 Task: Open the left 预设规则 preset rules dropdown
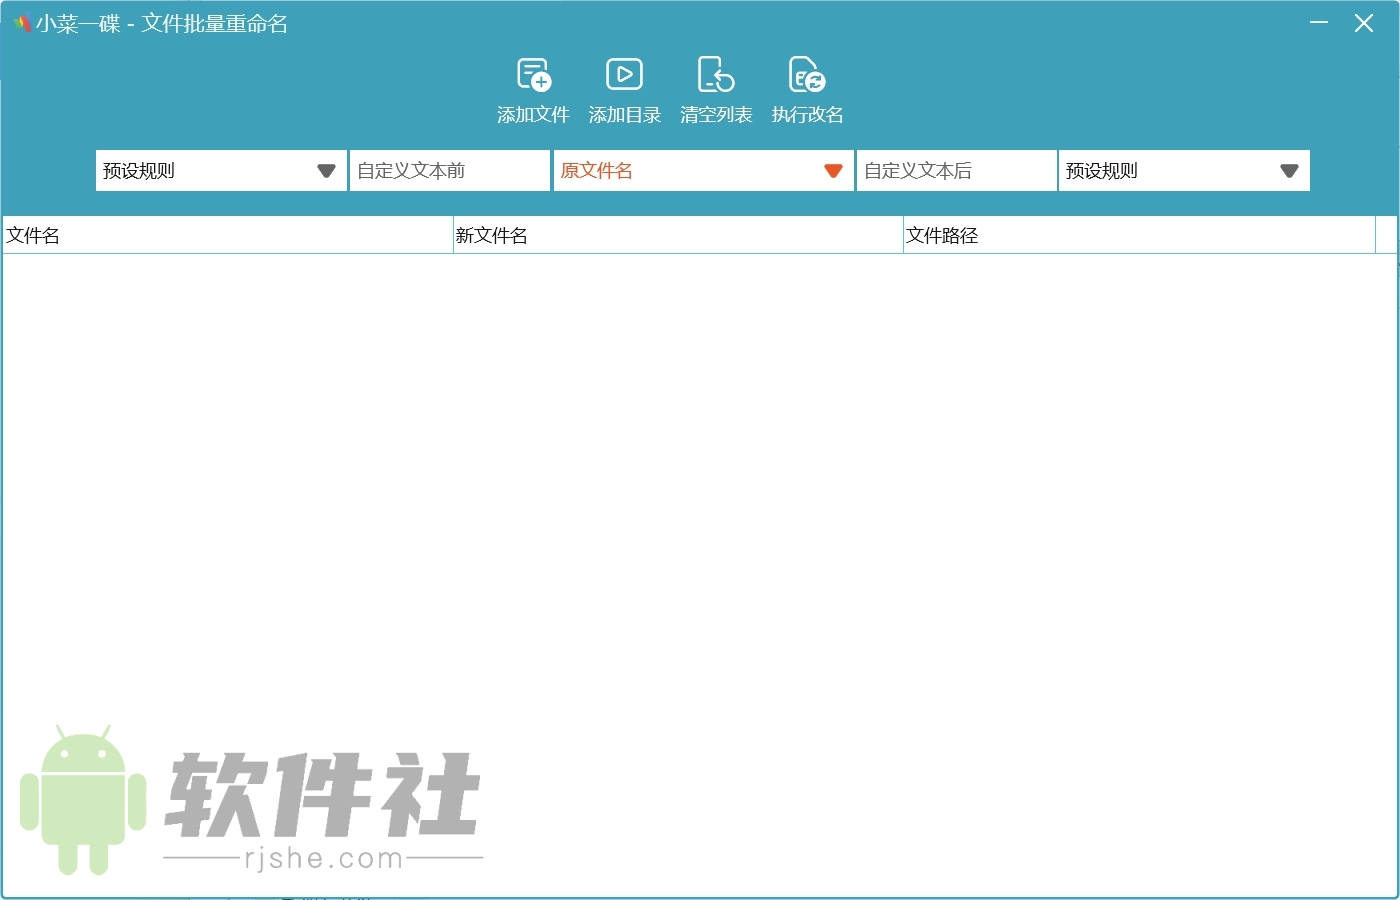(220, 170)
